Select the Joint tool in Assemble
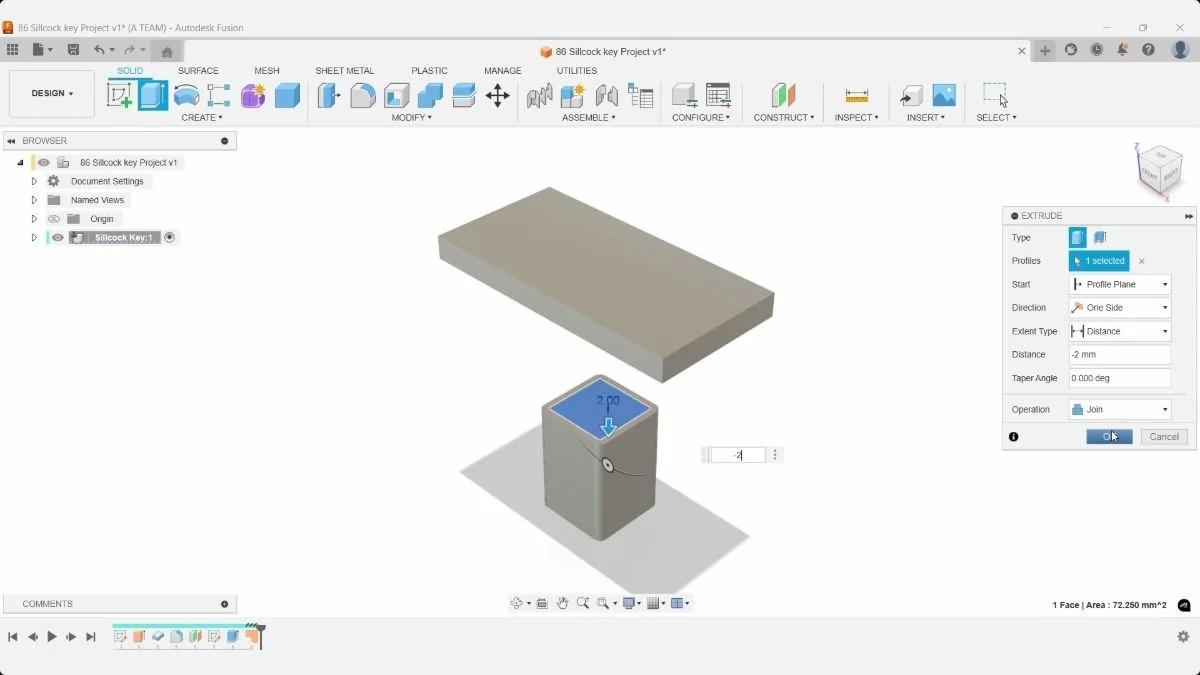 coord(540,95)
